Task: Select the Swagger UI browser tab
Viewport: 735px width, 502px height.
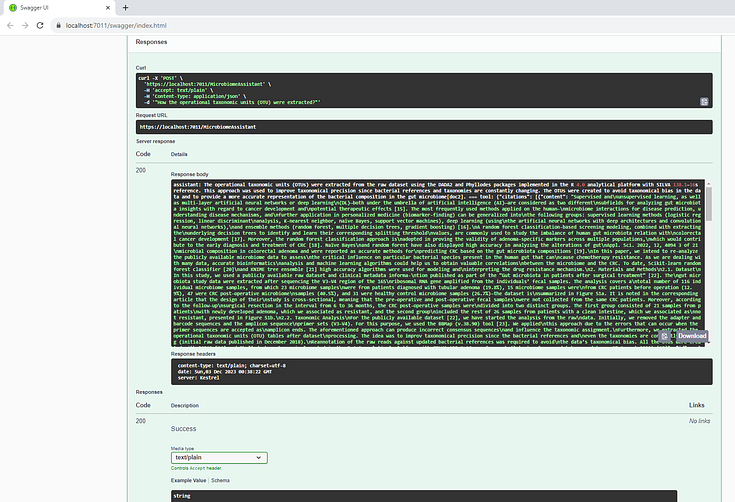Action: pyautogui.click(x=60, y=7)
